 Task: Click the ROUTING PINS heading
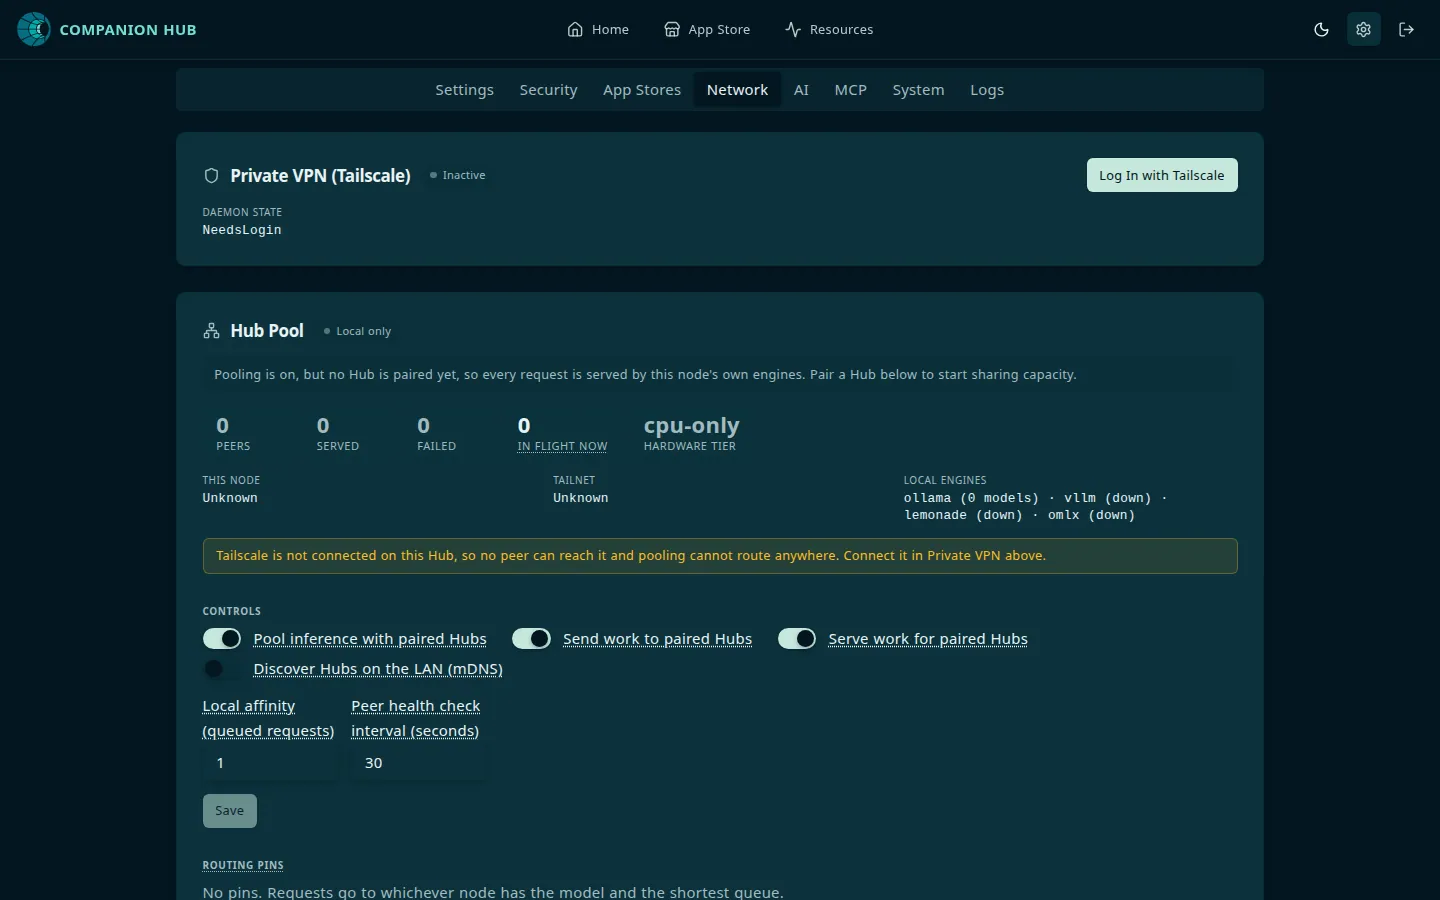pyautogui.click(x=243, y=865)
